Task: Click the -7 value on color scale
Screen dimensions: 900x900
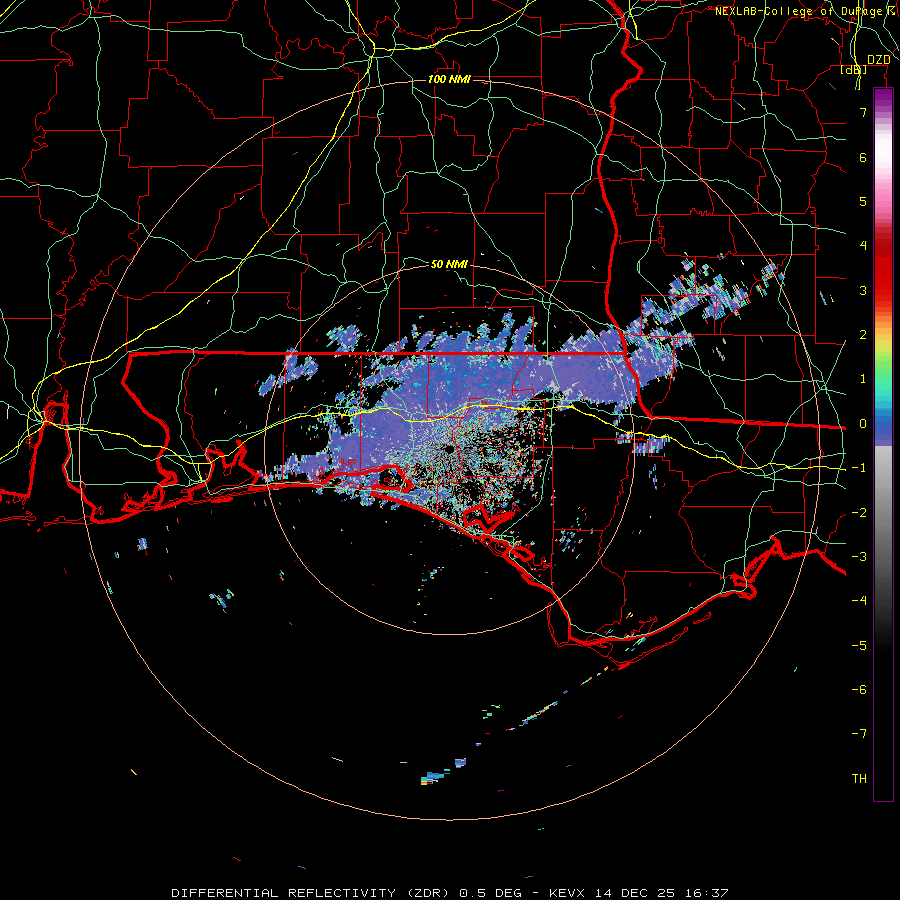Action: click(x=859, y=734)
